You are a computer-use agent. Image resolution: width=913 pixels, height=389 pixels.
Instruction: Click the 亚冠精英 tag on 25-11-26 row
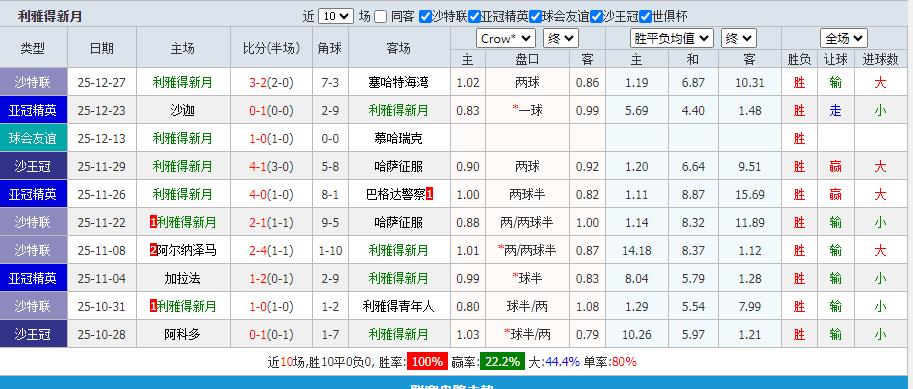(x=33, y=194)
